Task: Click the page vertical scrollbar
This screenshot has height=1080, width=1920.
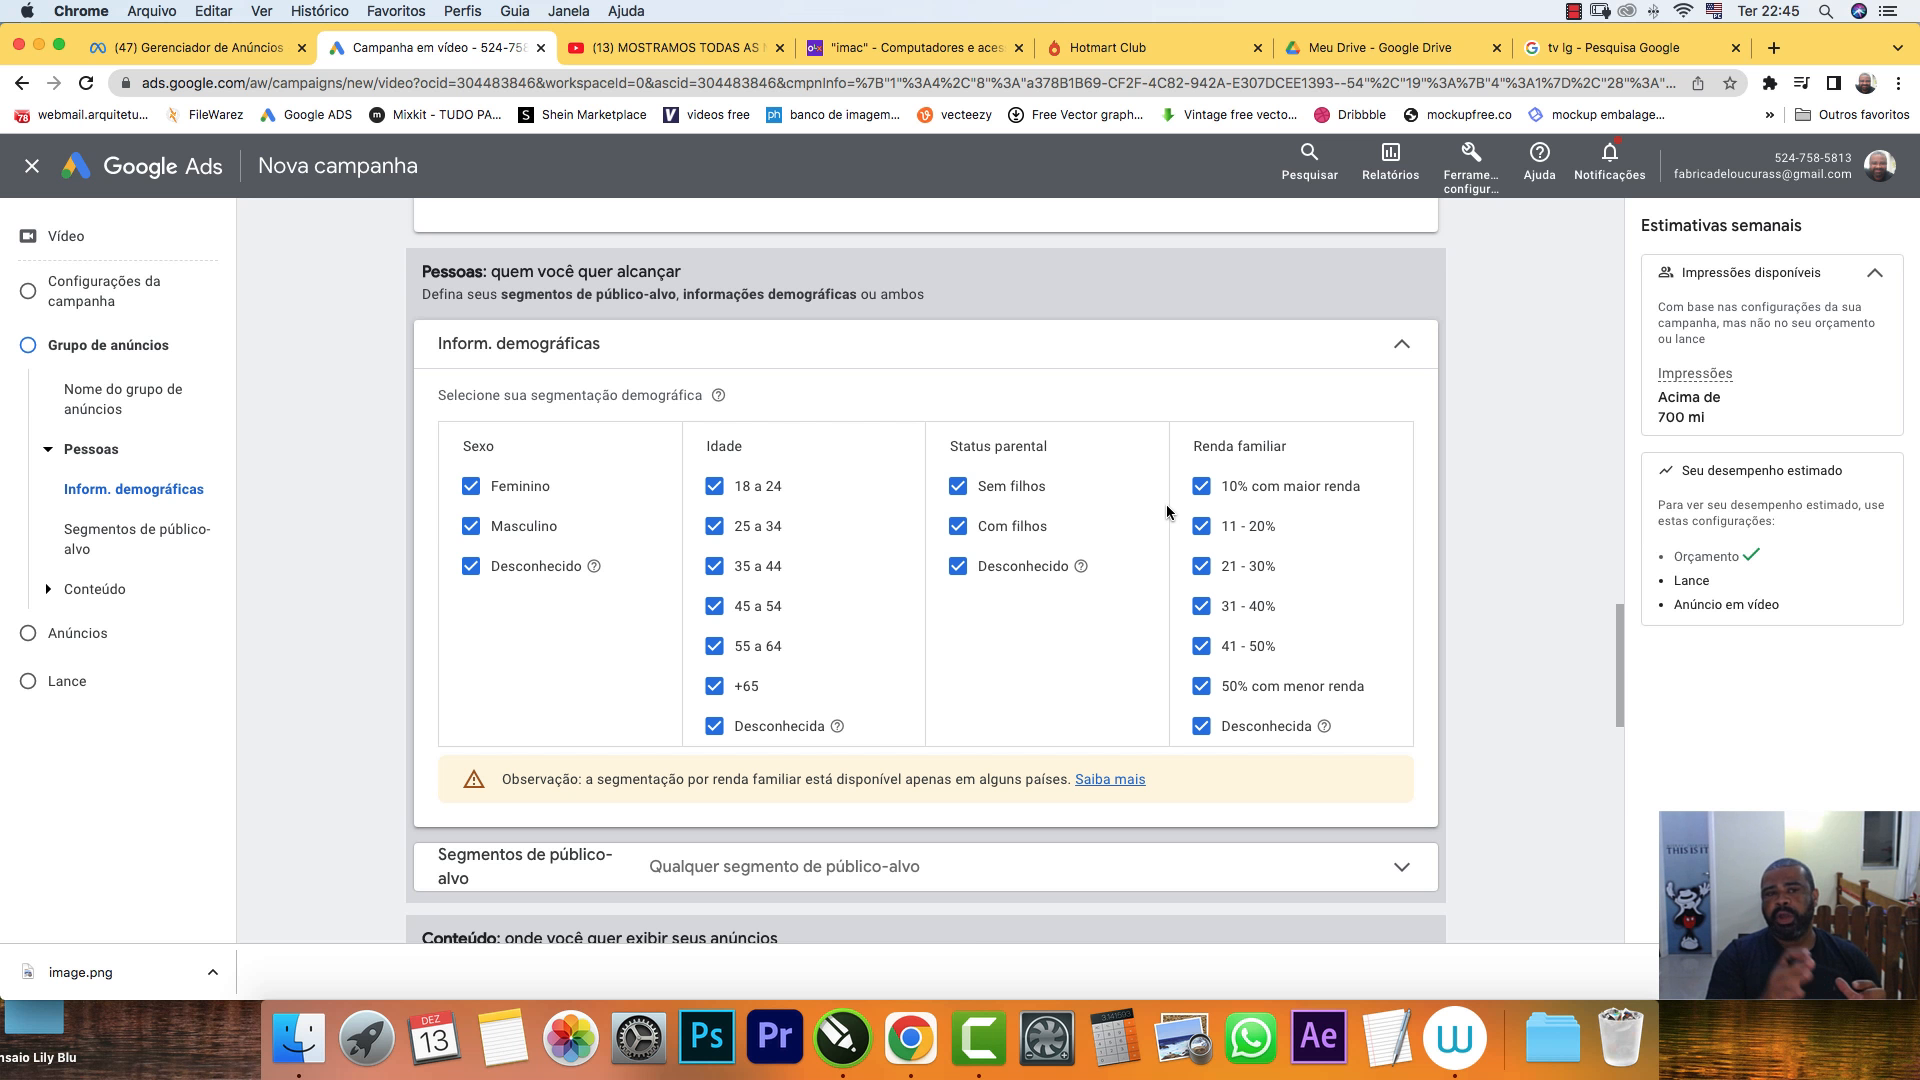Action: coord(1619,665)
